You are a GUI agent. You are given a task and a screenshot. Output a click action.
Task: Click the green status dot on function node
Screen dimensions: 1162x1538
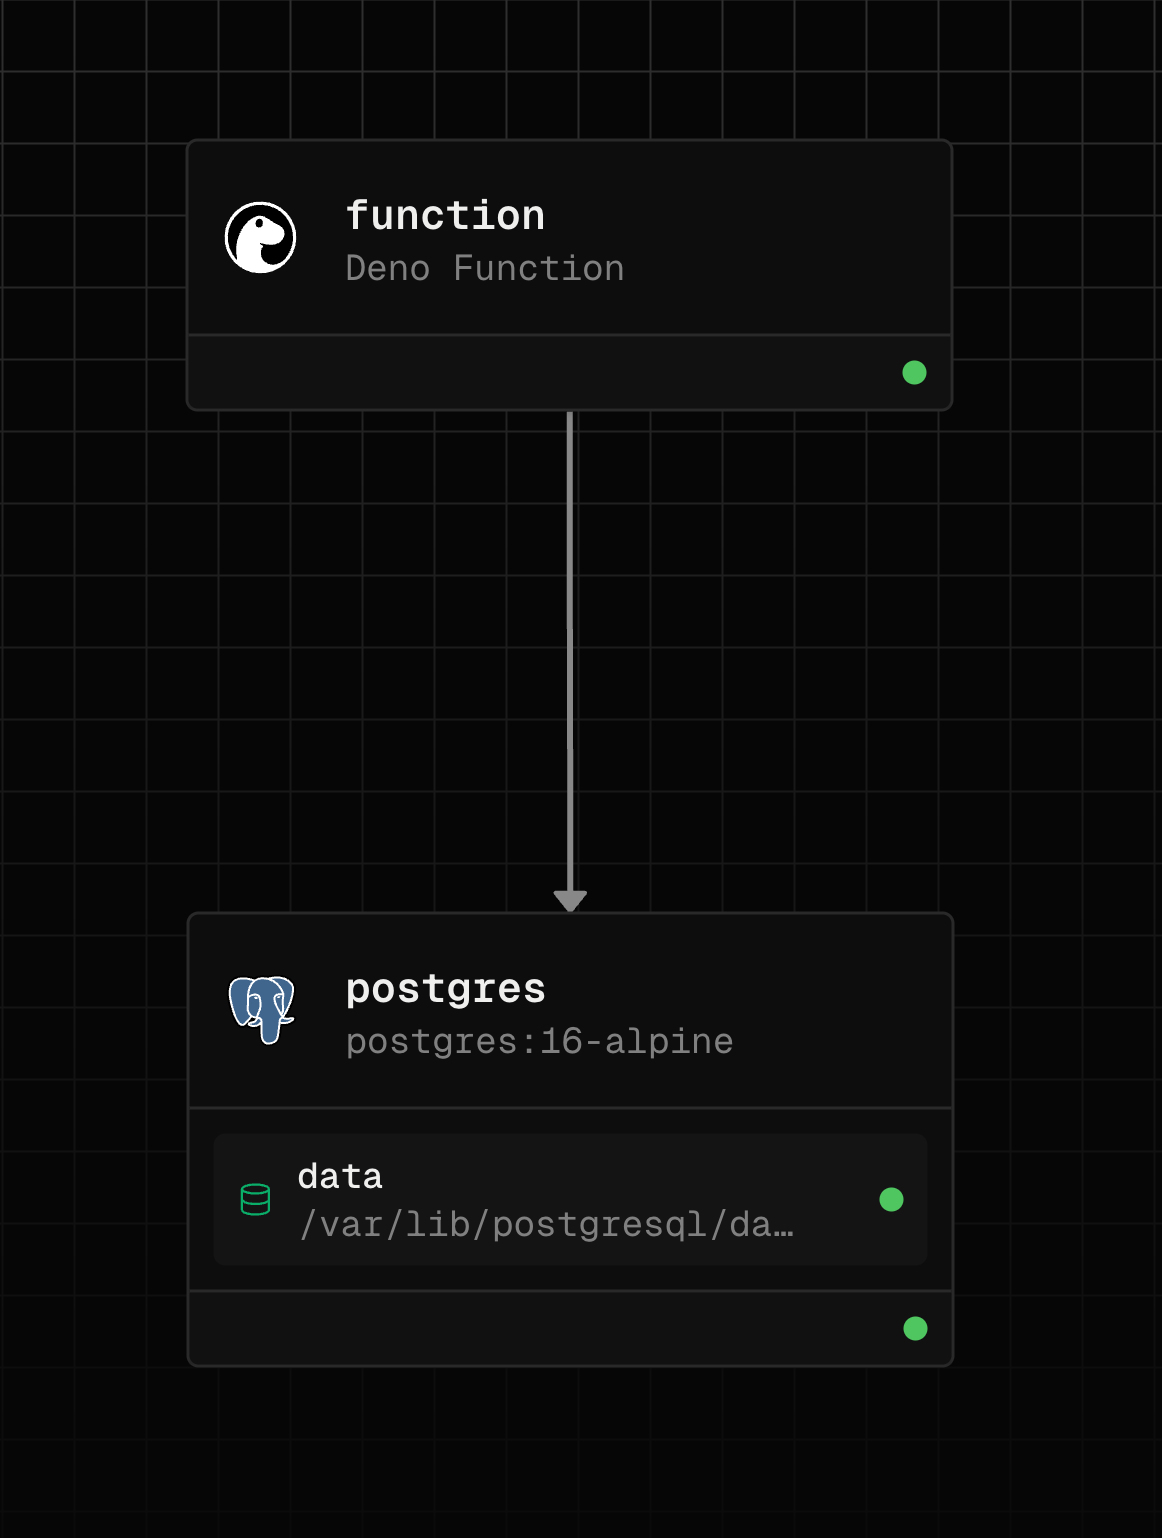click(913, 371)
